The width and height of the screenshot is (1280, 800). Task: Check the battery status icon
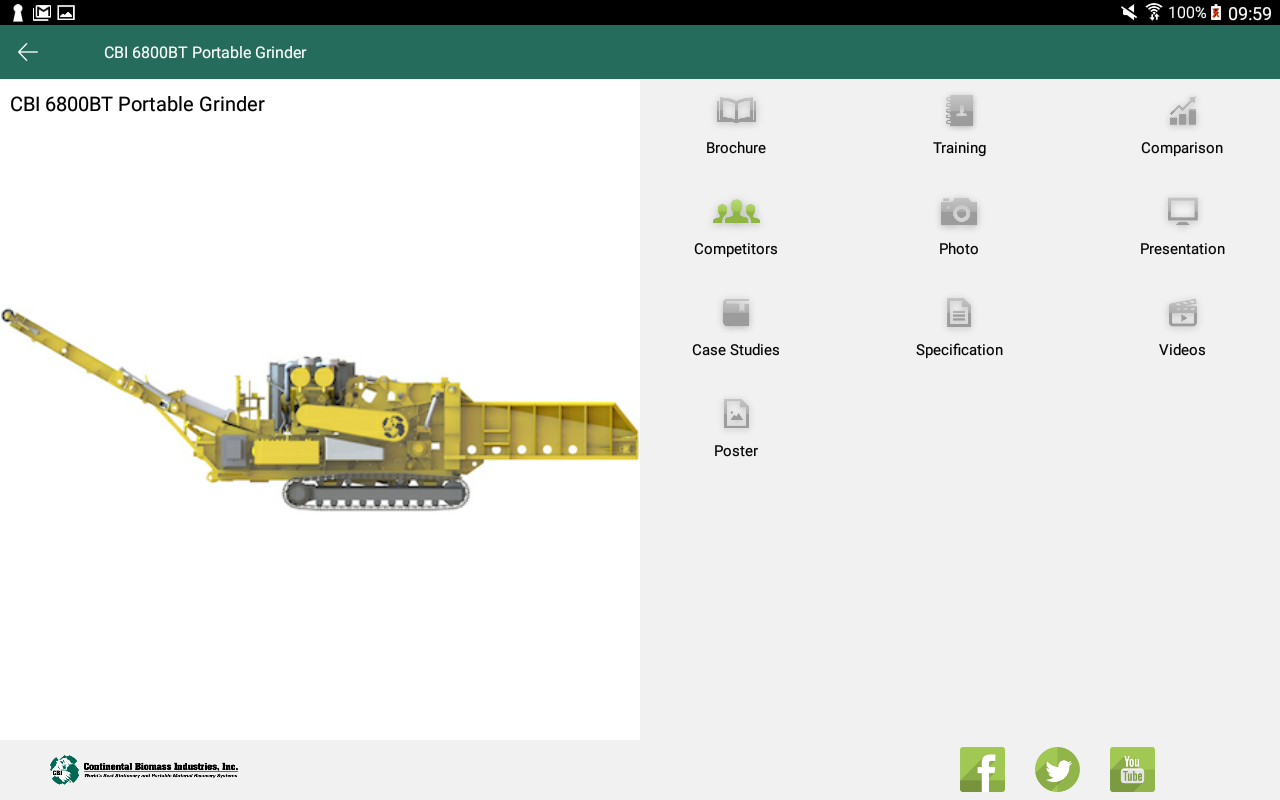pyautogui.click(x=1216, y=12)
